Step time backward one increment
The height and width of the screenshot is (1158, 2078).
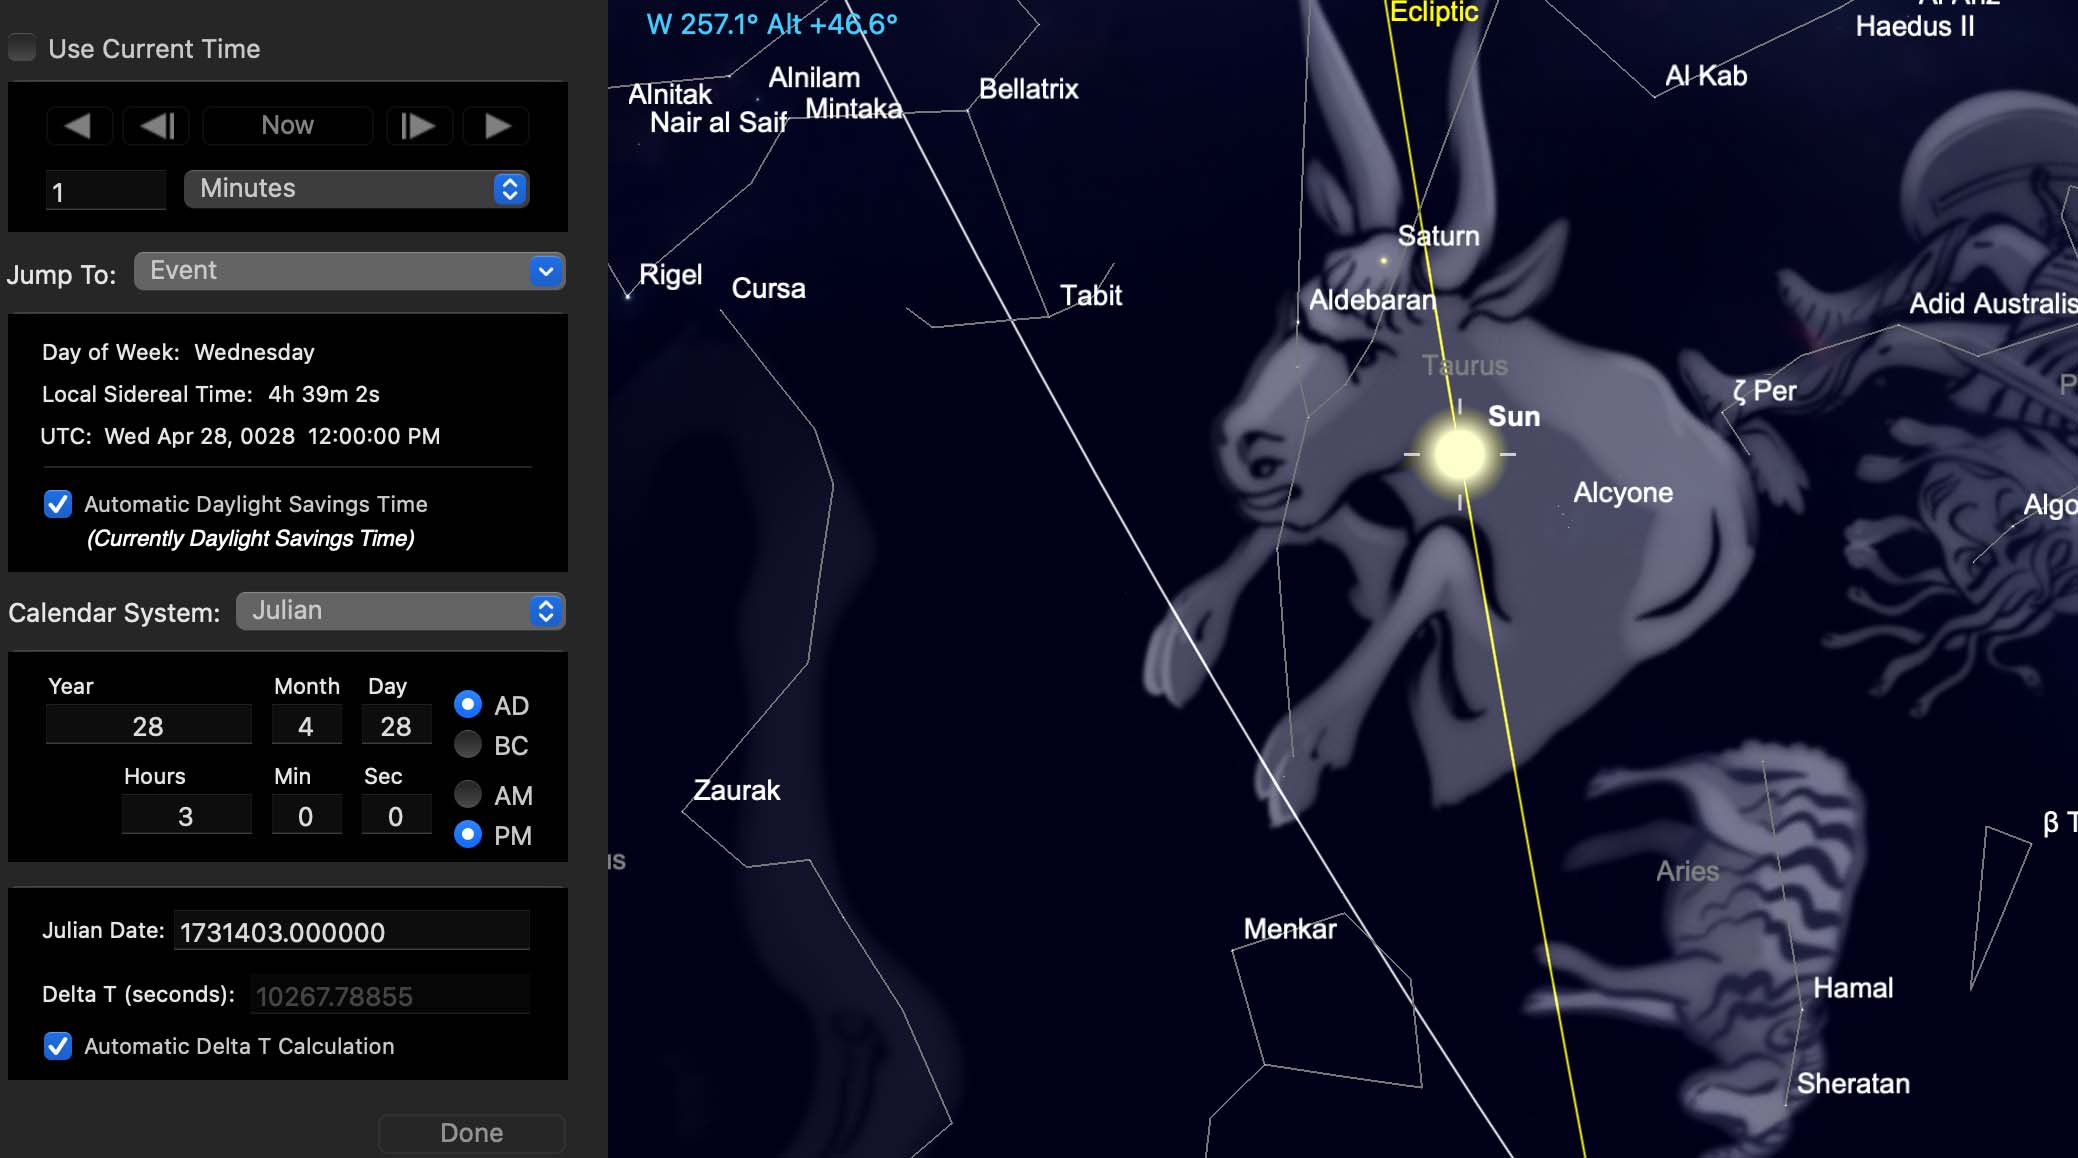click(x=156, y=126)
